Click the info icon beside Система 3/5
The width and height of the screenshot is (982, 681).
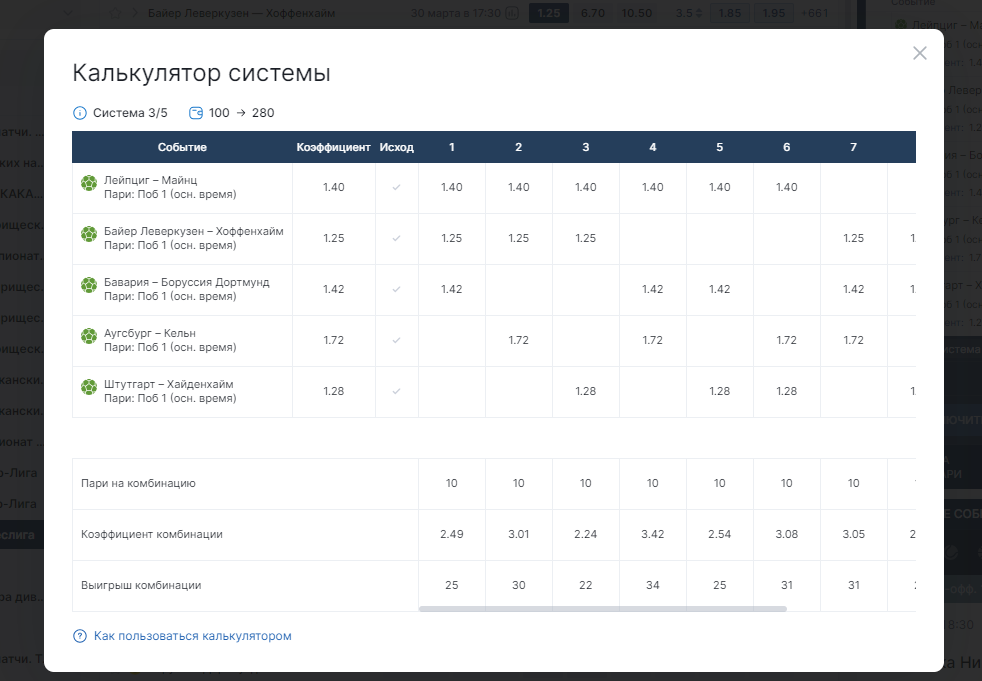pos(80,113)
